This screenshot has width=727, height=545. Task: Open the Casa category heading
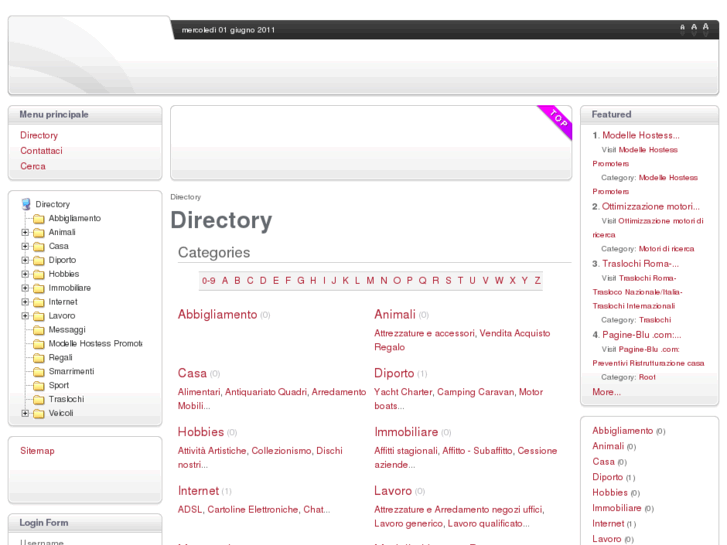[x=192, y=373]
